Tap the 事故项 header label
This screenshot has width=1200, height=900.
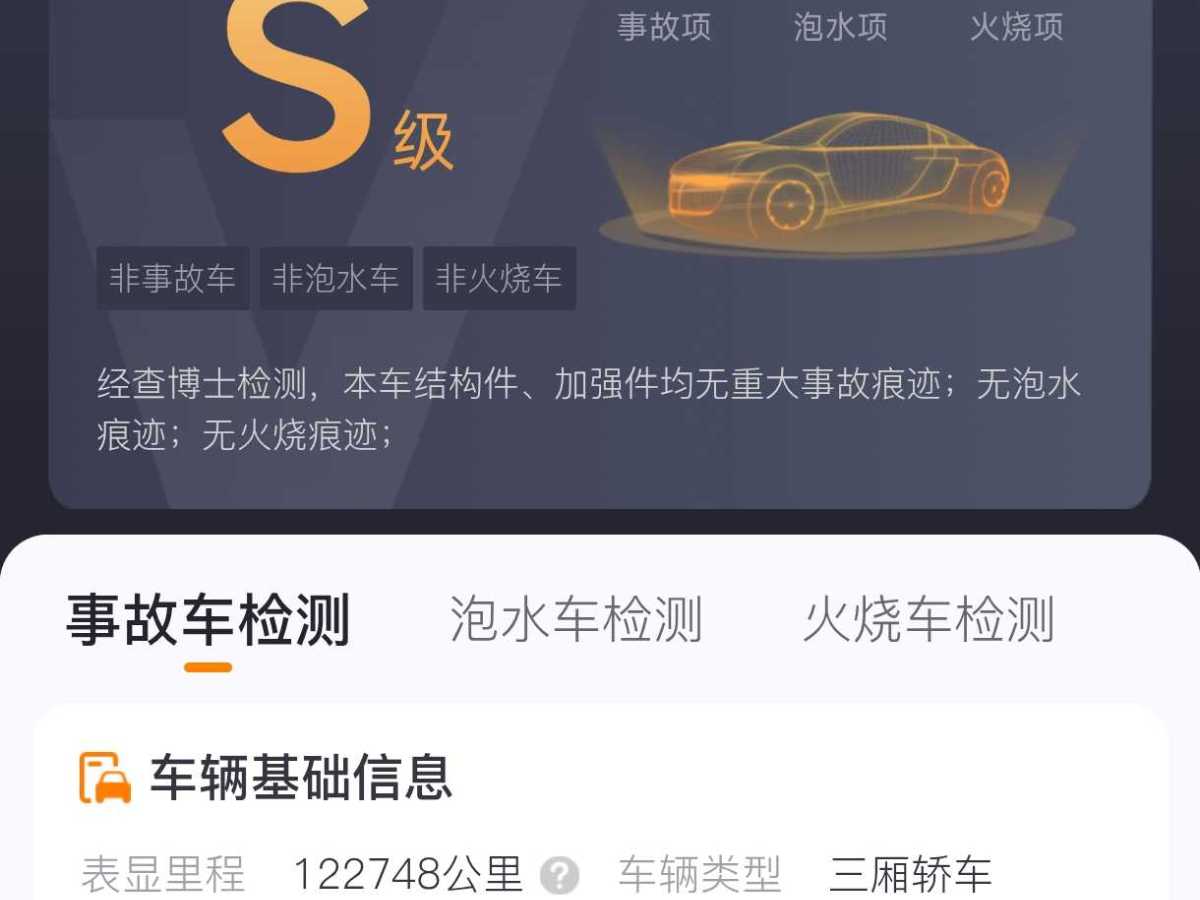[664, 27]
